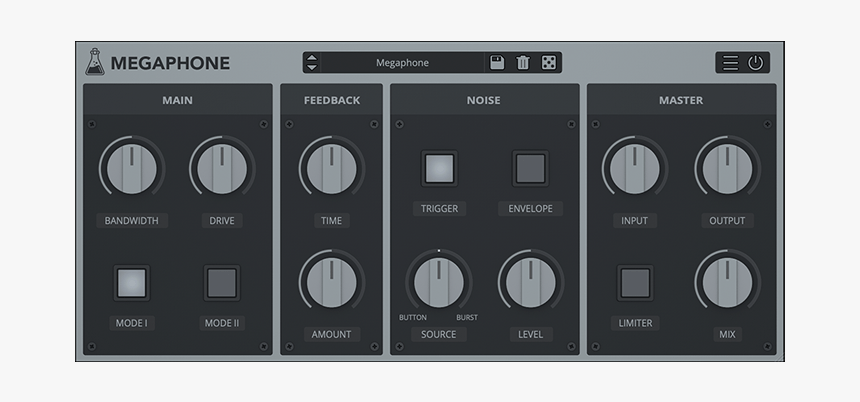Click the feedback Time knob
This screenshot has width=860, height=402.
click(x=331, y=169)
